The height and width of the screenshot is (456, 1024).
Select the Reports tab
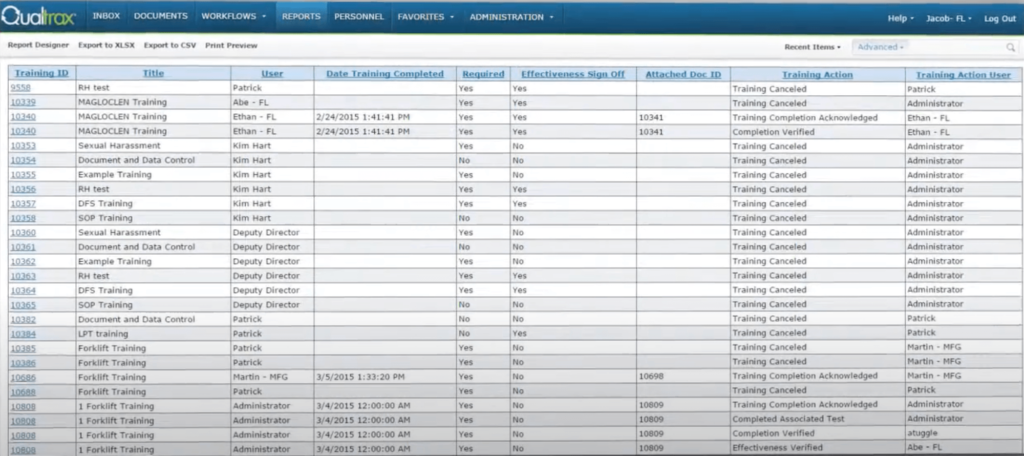[x=301, y=17]
